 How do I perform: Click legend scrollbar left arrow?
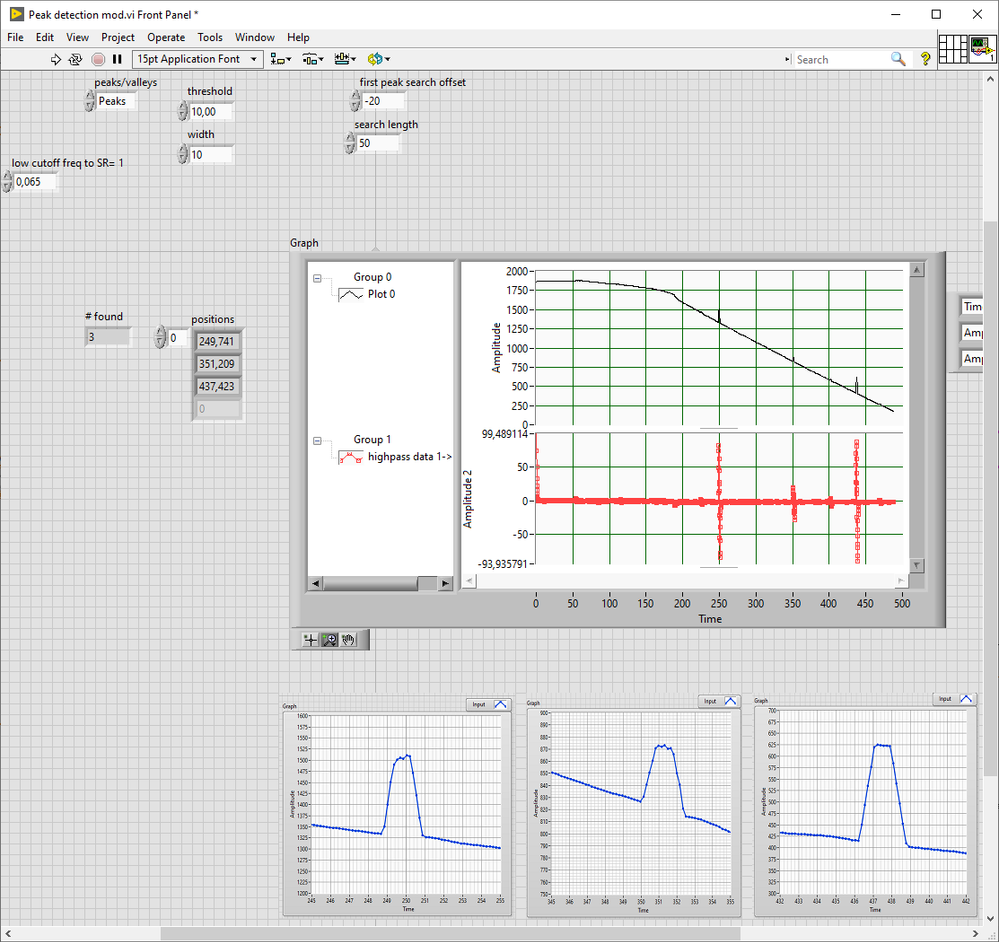pyautogui.click(x=315, y=583)
